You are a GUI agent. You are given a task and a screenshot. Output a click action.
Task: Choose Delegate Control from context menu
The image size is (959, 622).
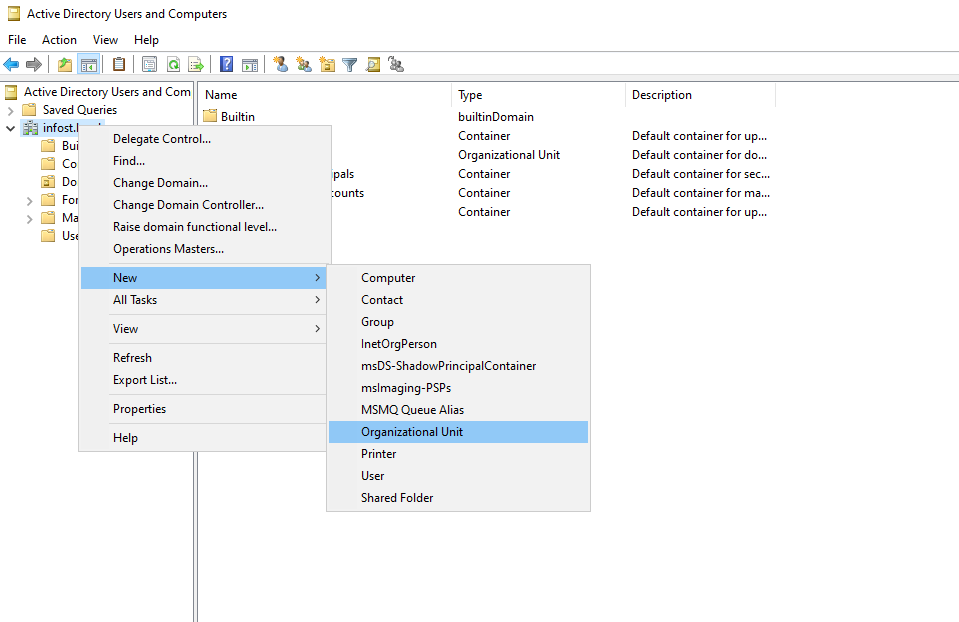206,139
